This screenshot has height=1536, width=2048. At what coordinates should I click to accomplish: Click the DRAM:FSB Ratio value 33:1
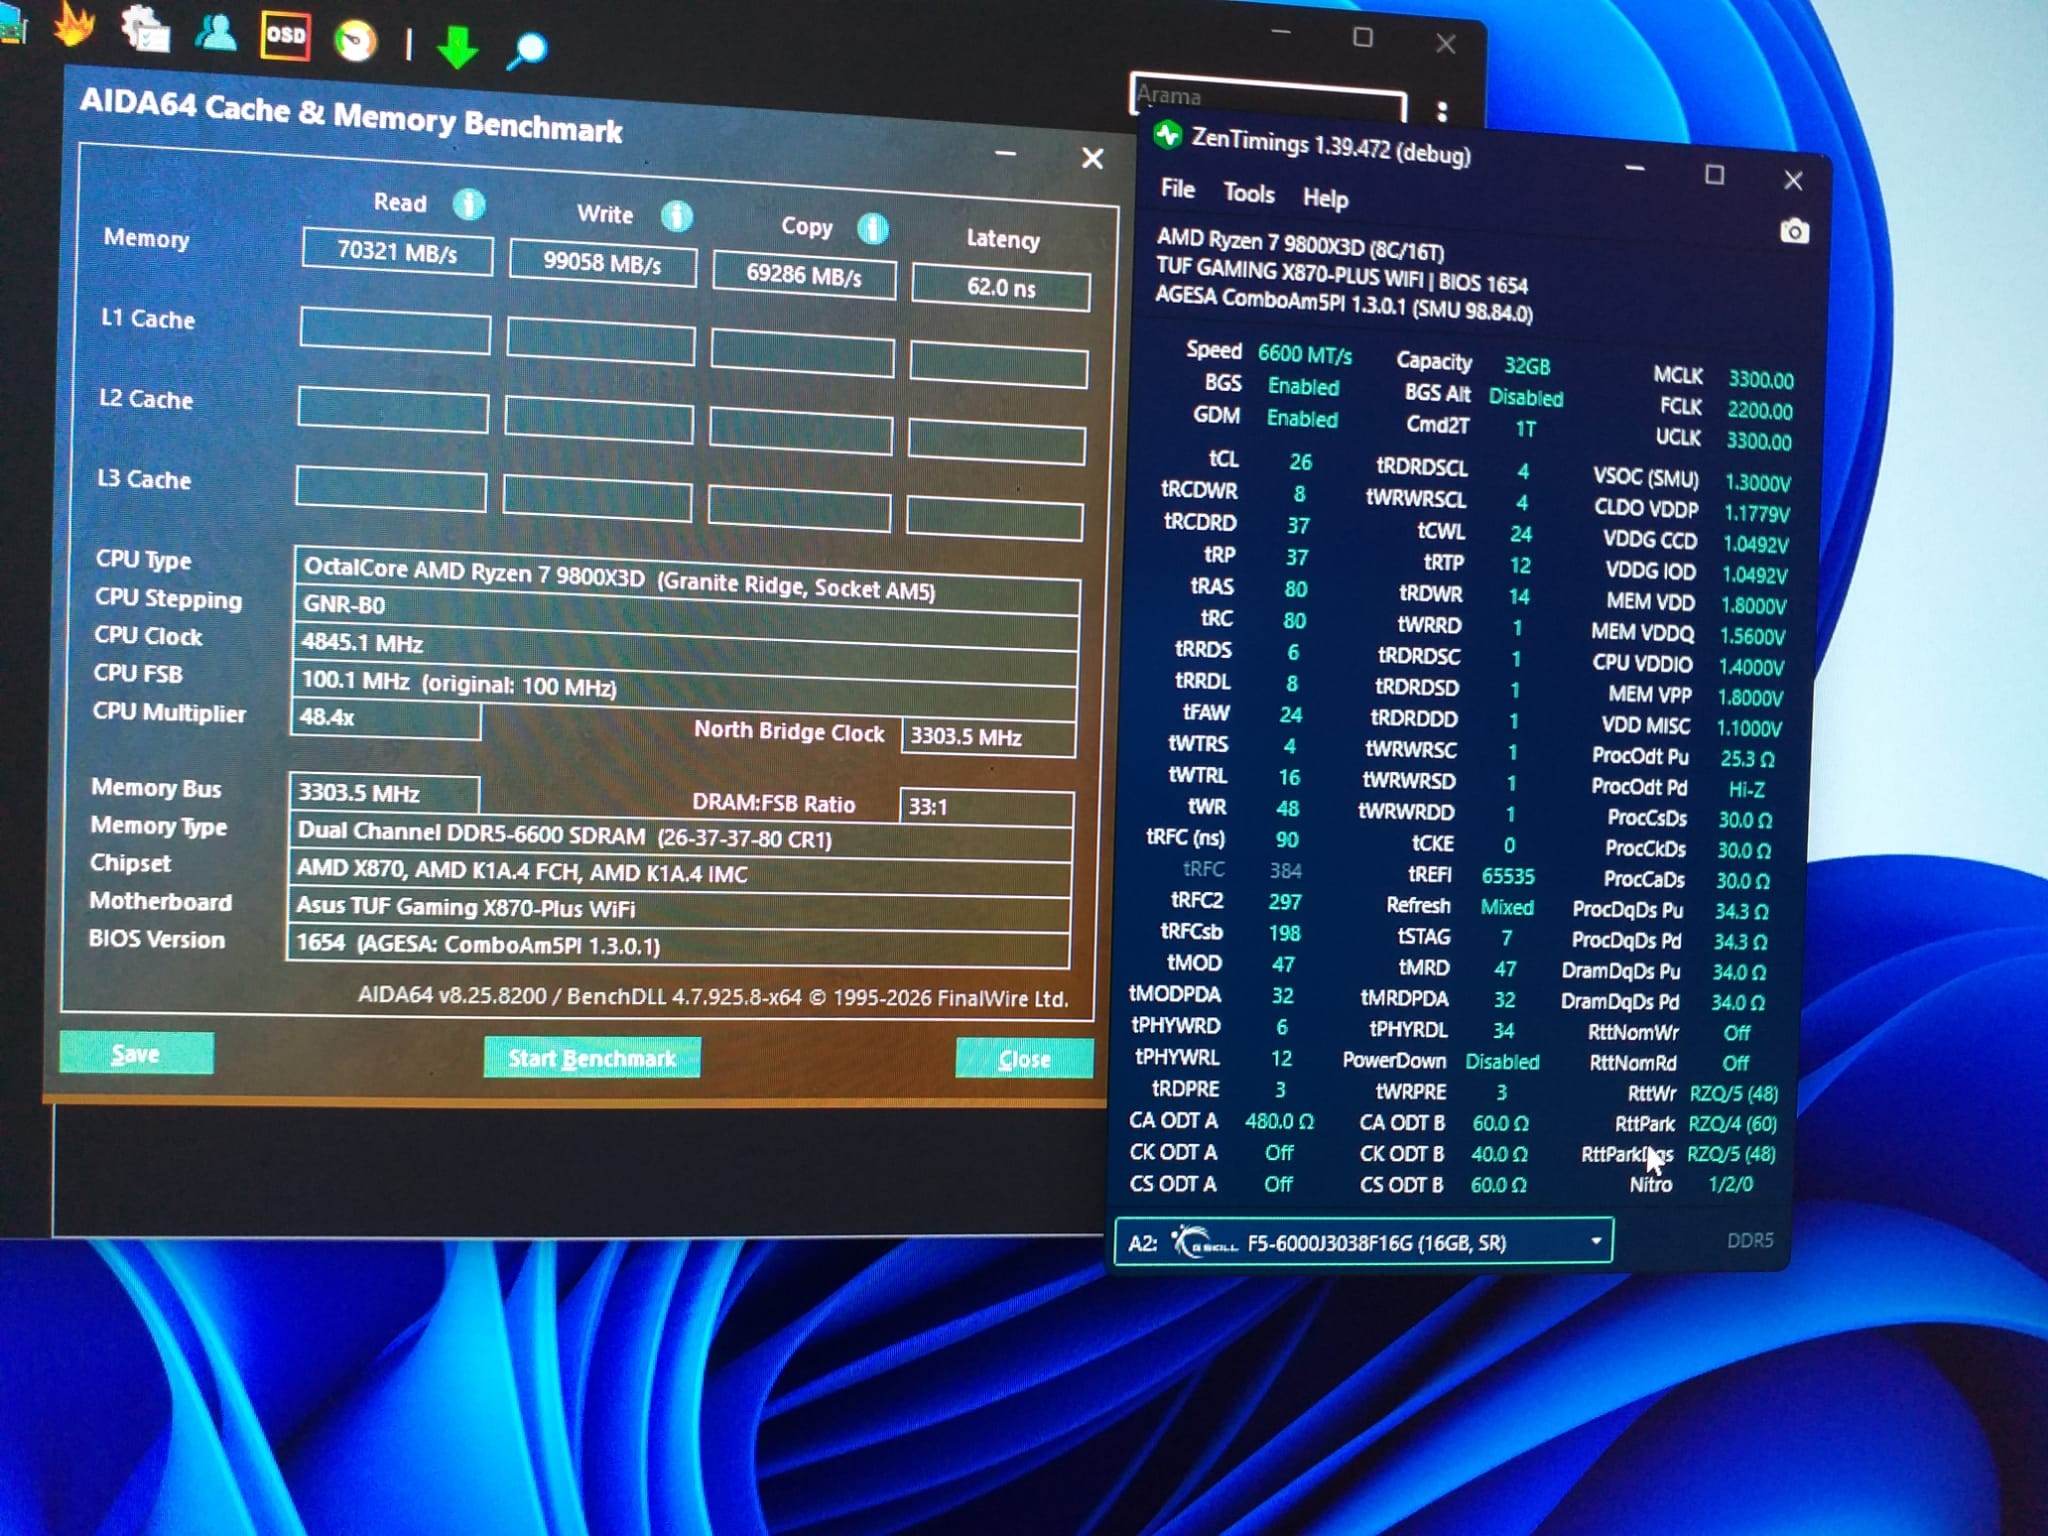[987, 807]
